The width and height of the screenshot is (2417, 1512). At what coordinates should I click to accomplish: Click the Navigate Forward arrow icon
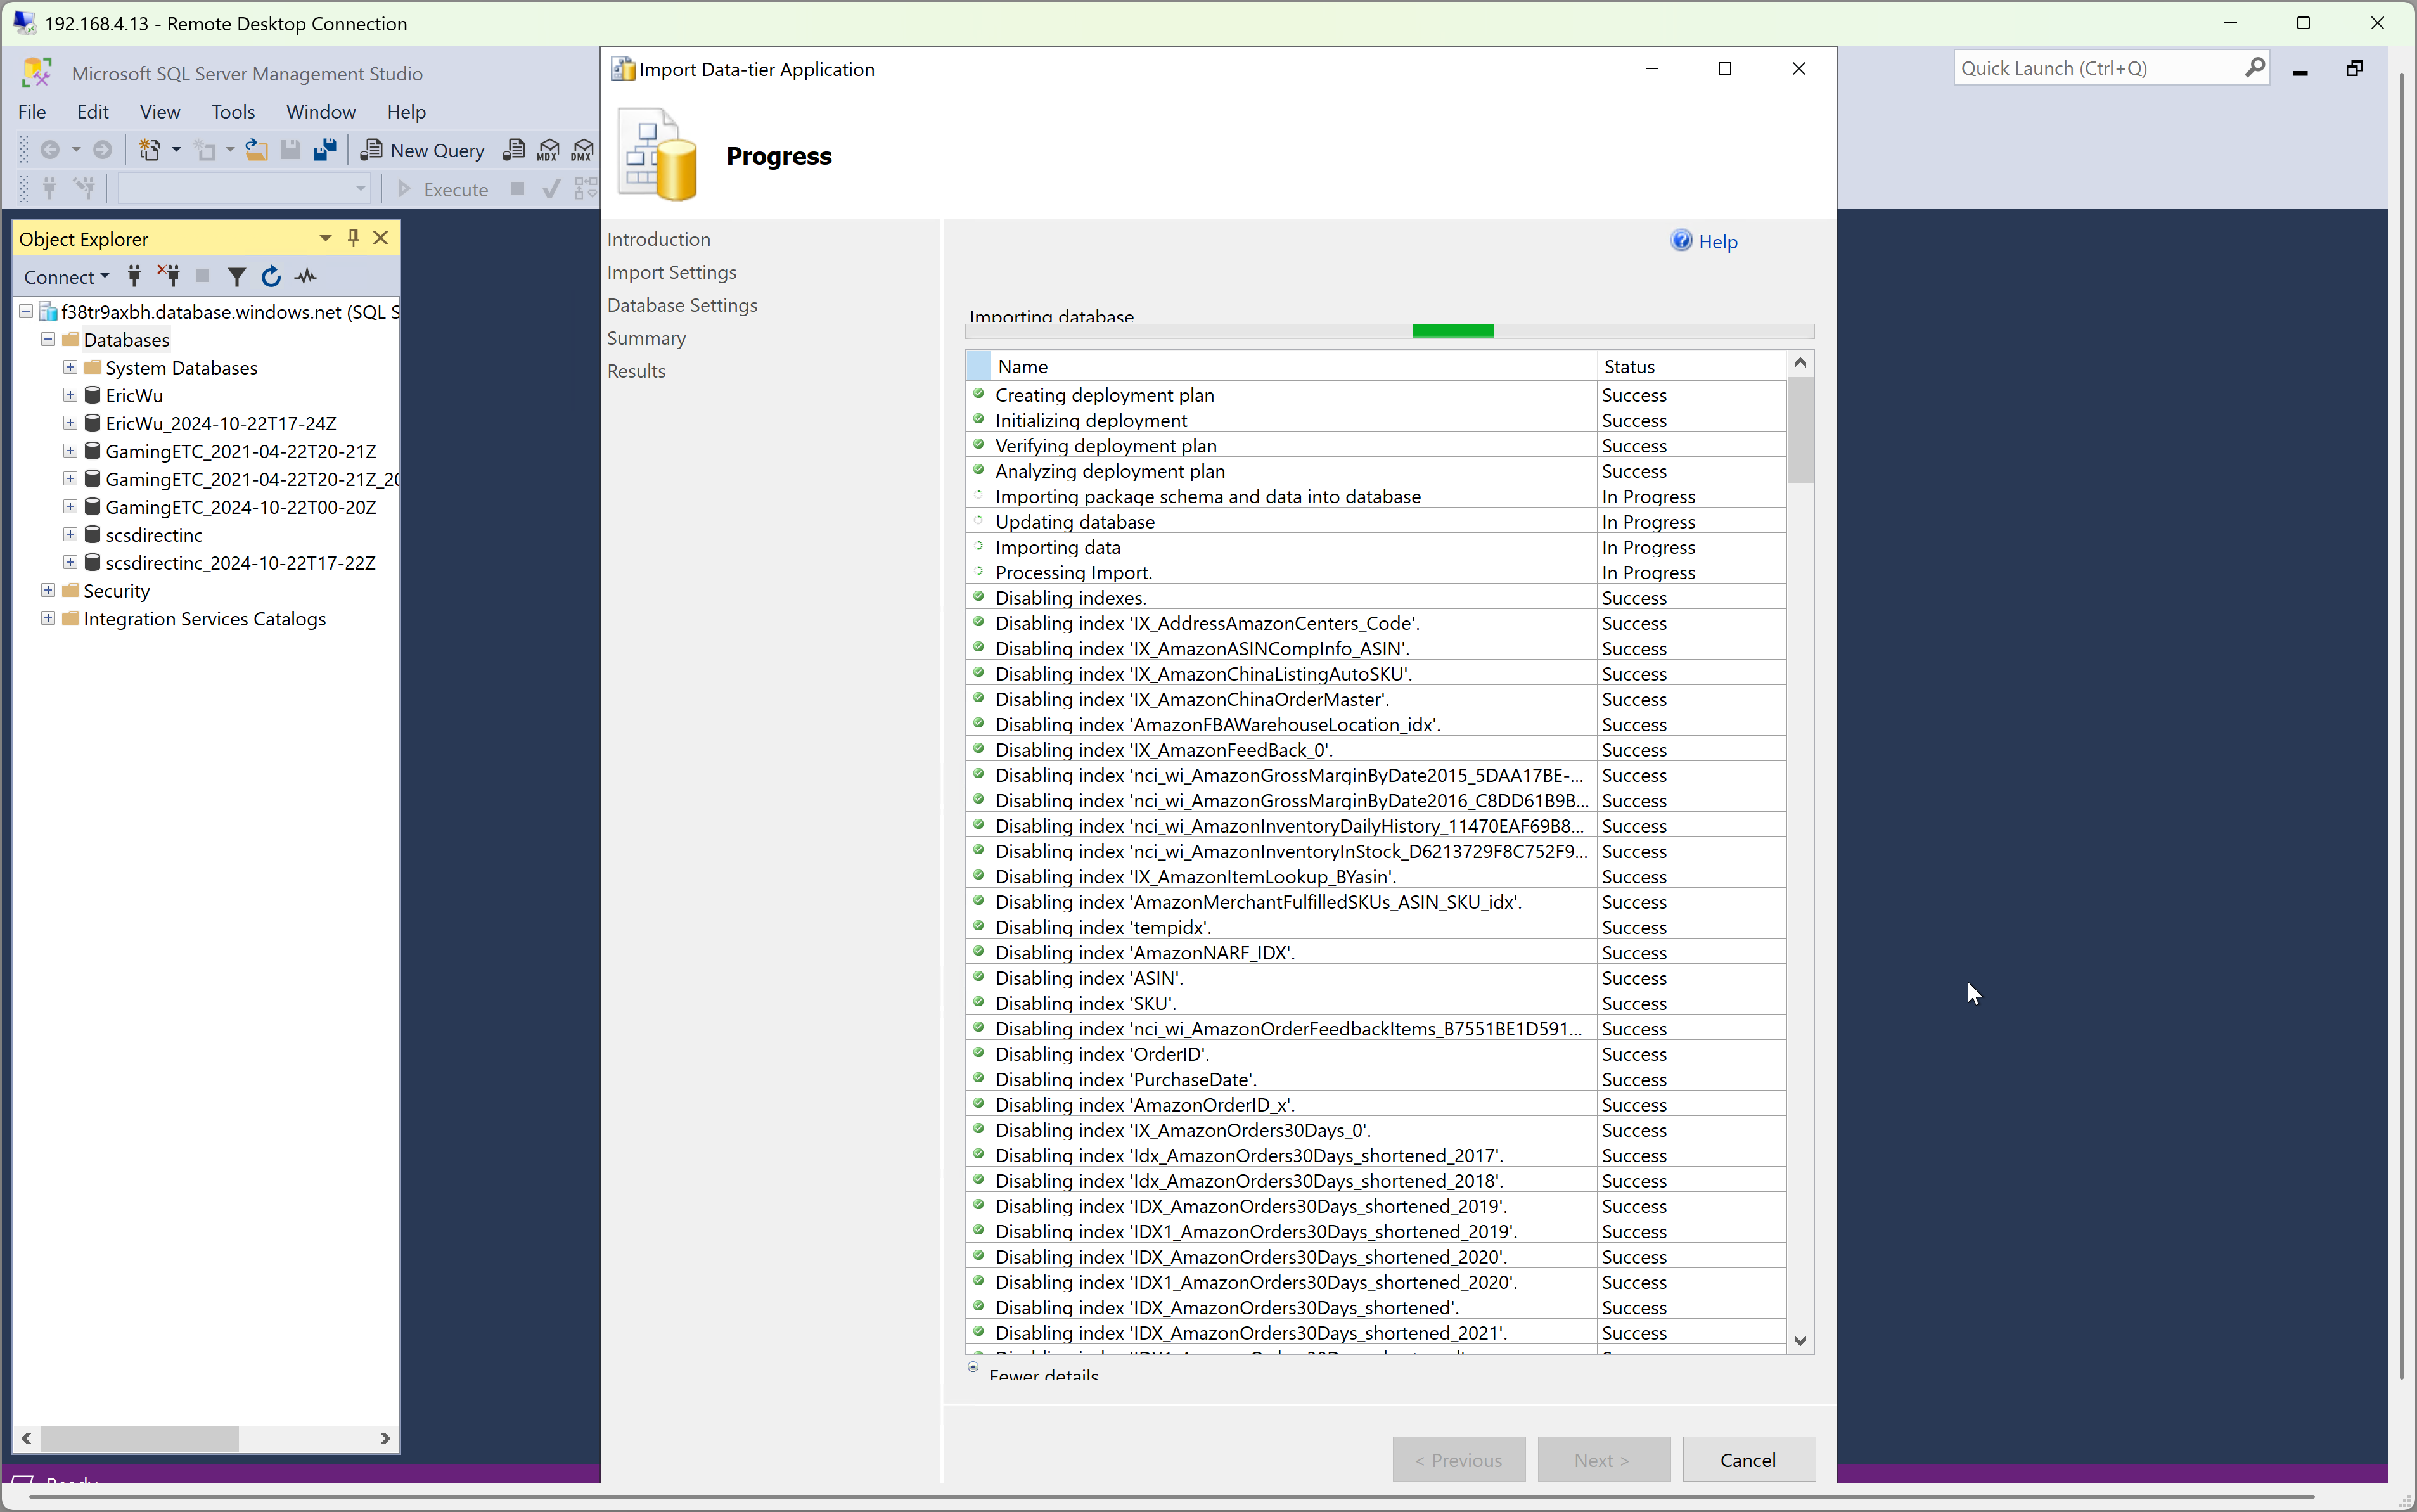coord(102,150)
